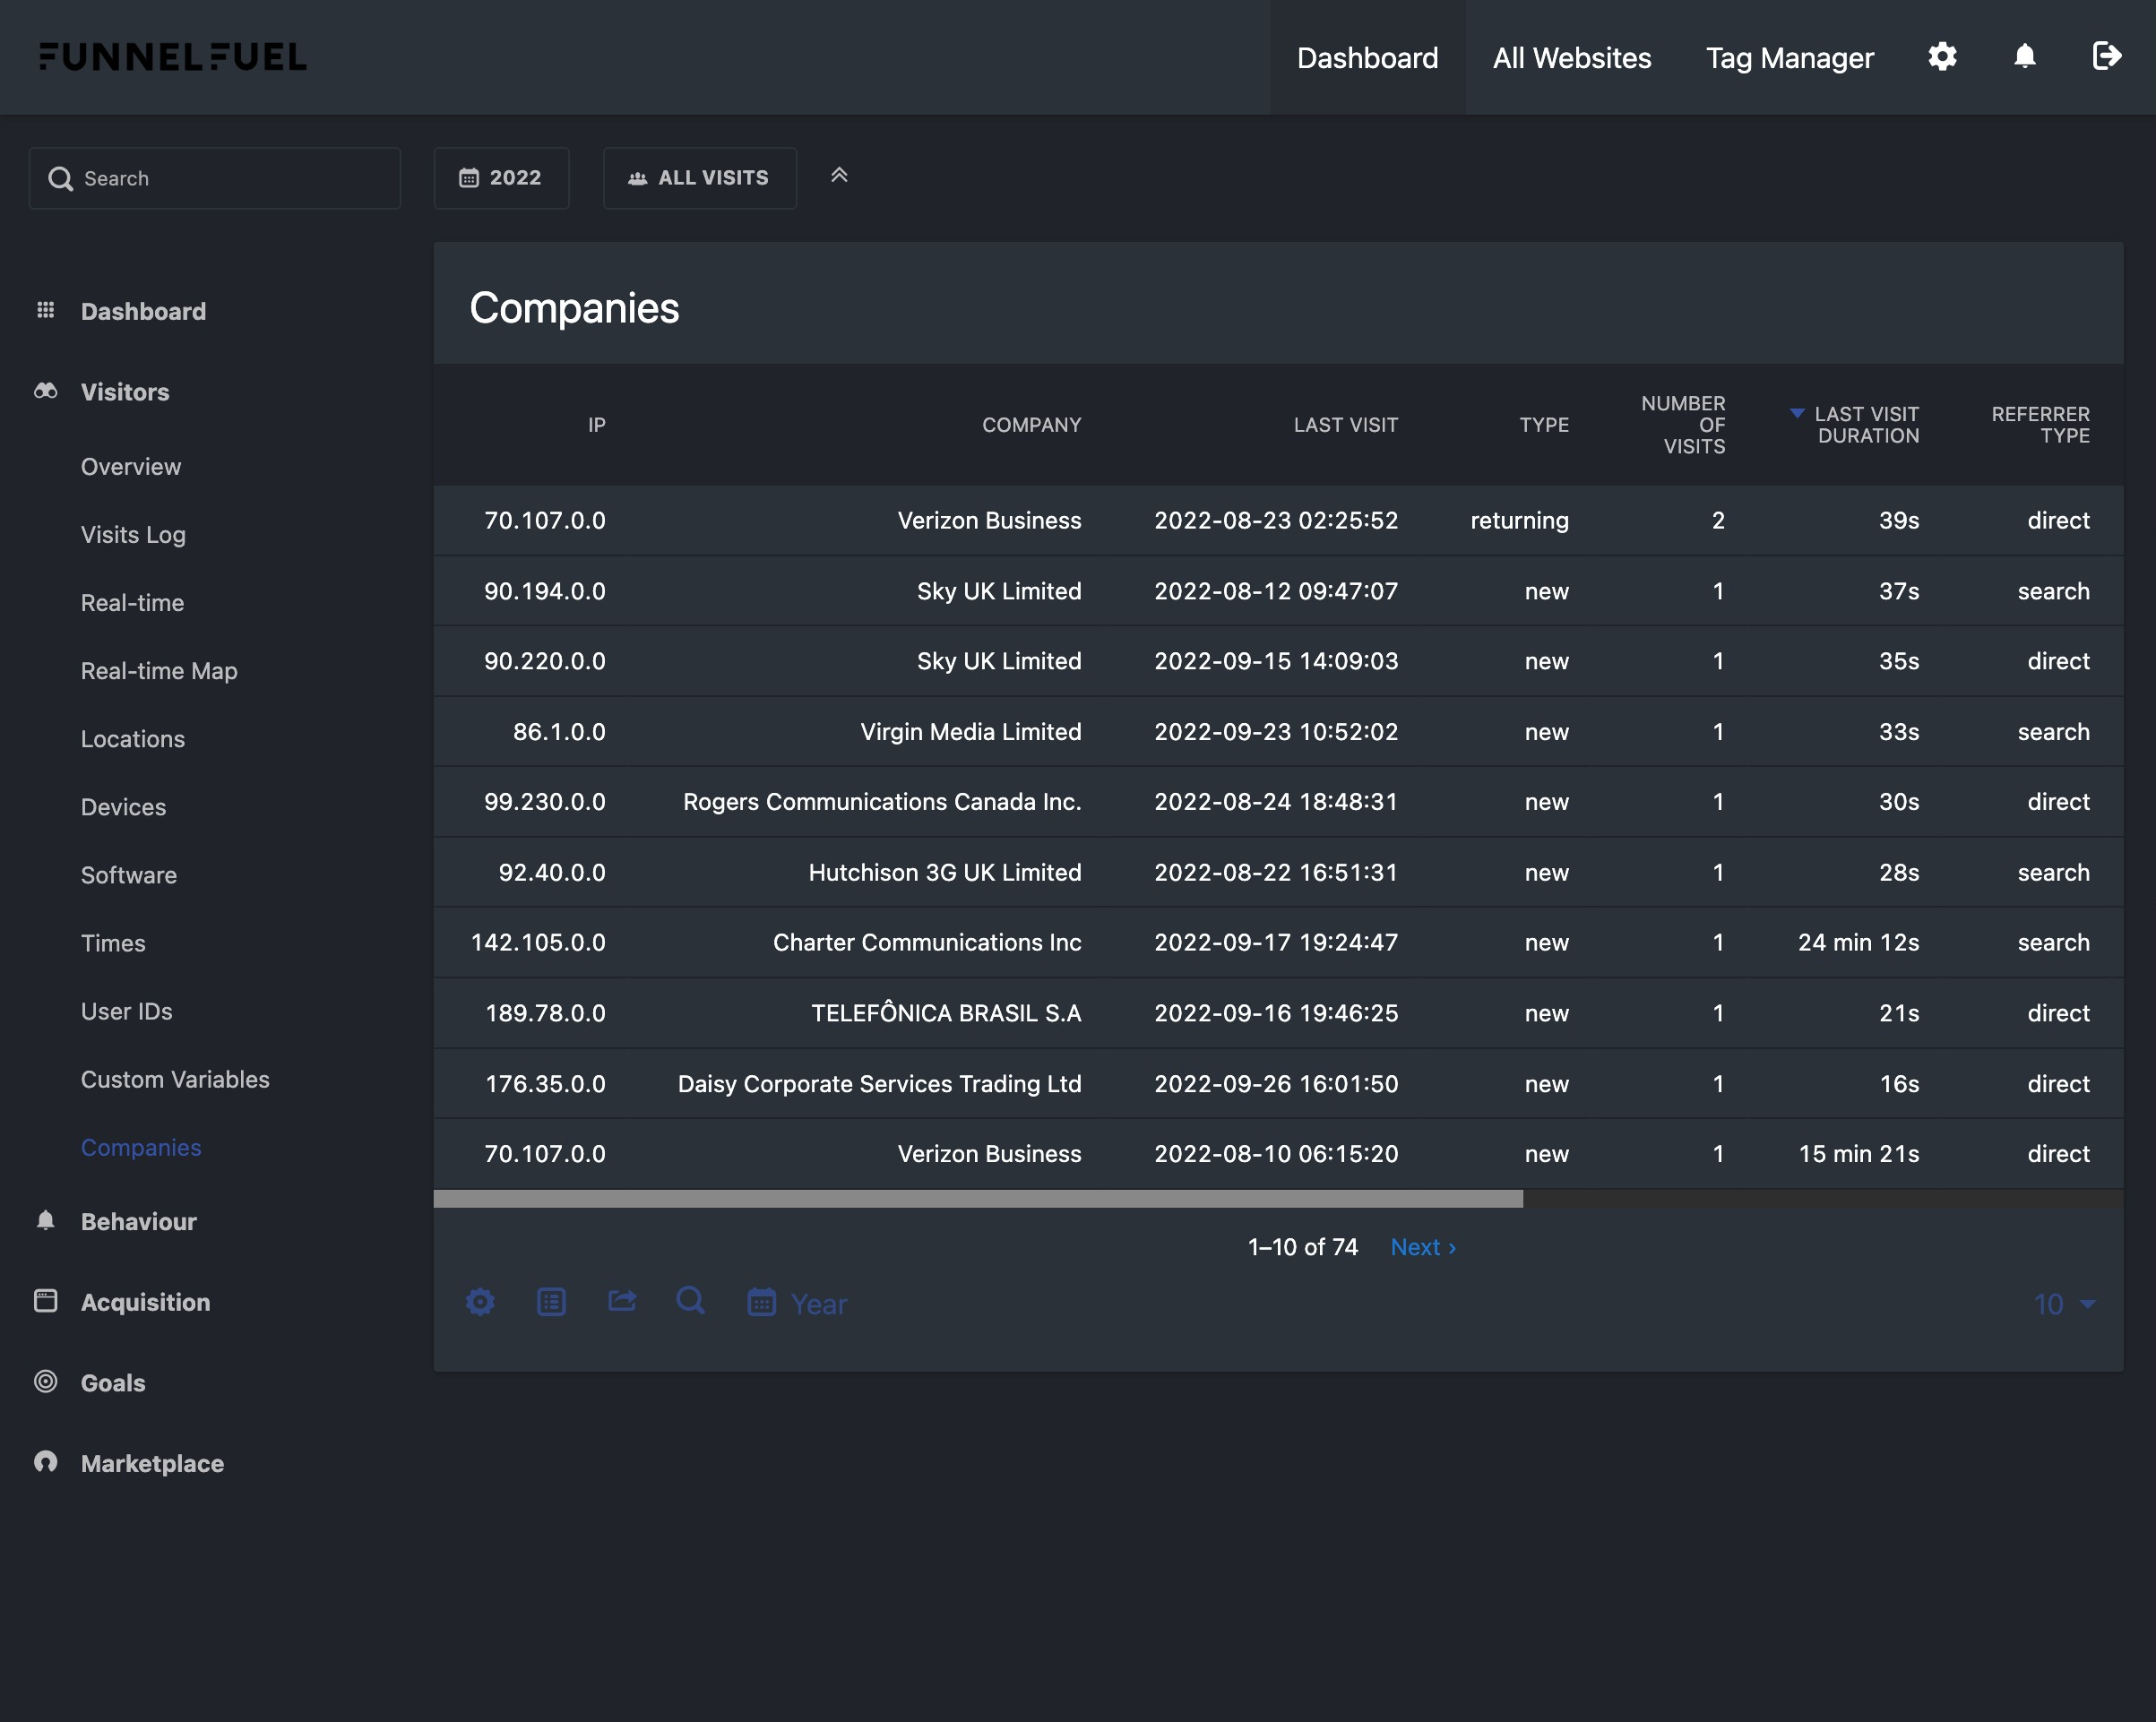The image size is (2156, 1722).
Task: Sort by the IP column header
Action: (x=596, y=425)
